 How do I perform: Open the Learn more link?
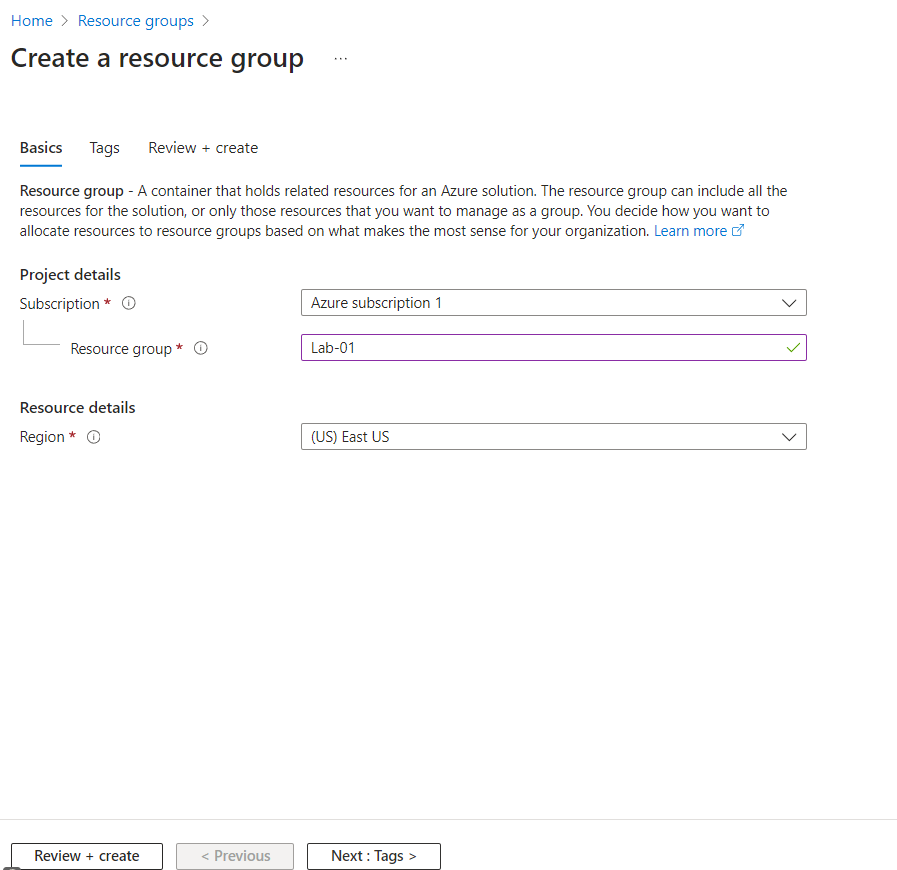pyautogui.click(x=691, y=230)
